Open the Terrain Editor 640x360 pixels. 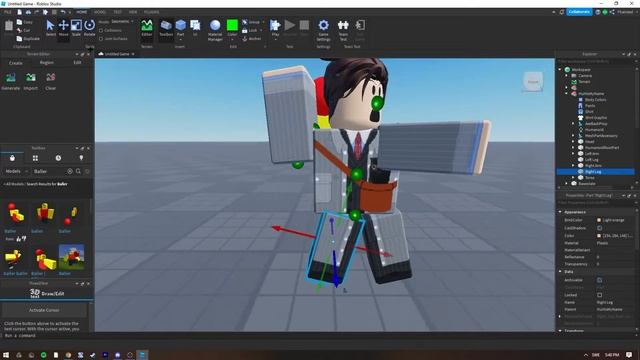click(147, 28)
